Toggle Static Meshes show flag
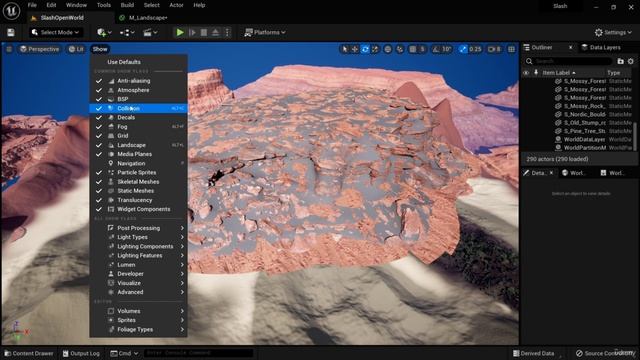Image resolution: width=640 pixels, height=360 pixels. [139, 191]
